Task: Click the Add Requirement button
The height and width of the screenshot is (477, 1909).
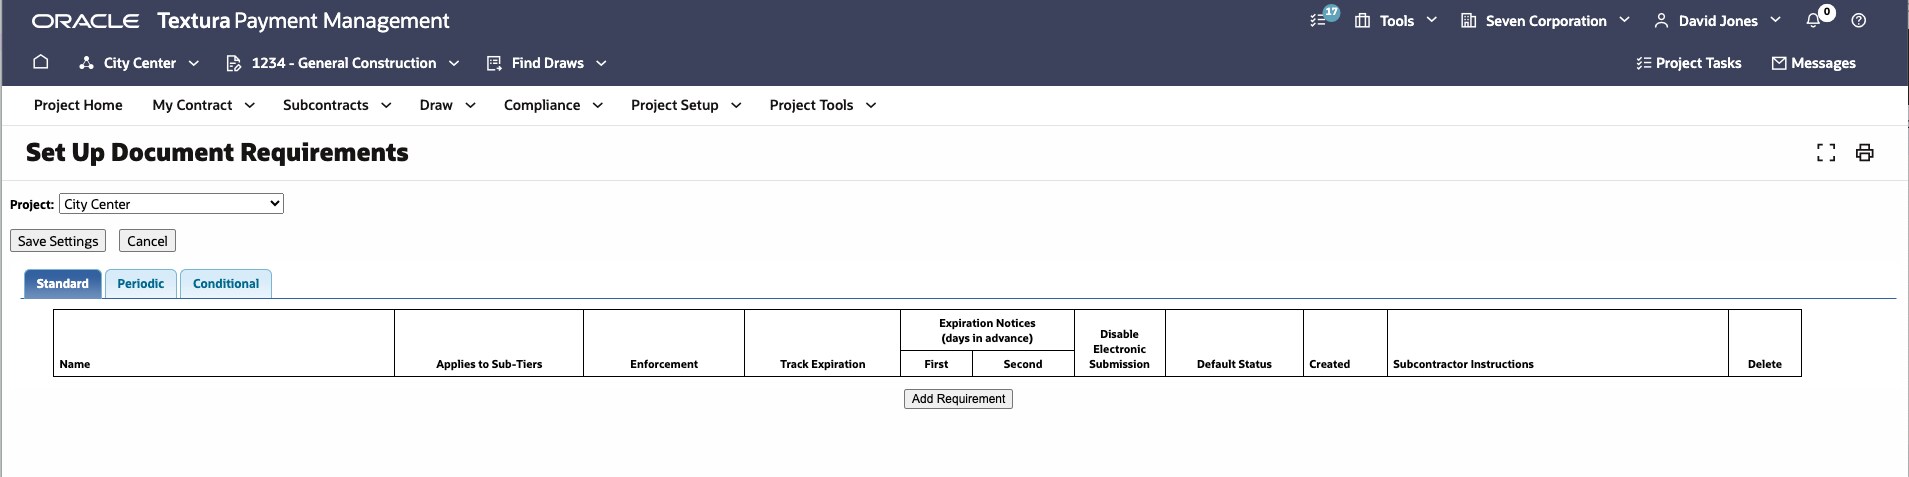Action: tap(958, 399)
